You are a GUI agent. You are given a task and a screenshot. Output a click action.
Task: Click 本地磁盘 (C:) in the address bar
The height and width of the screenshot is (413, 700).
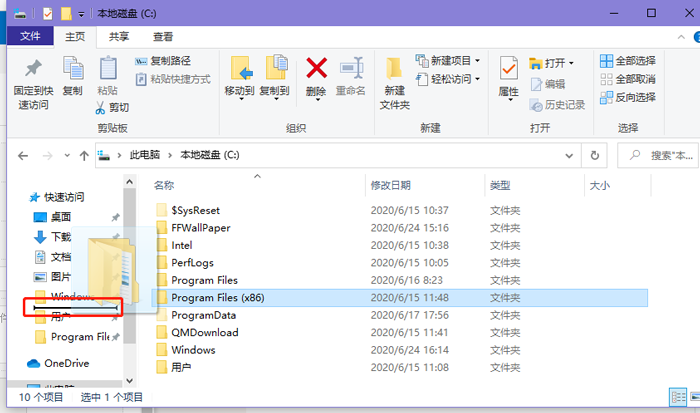point(210,155)
